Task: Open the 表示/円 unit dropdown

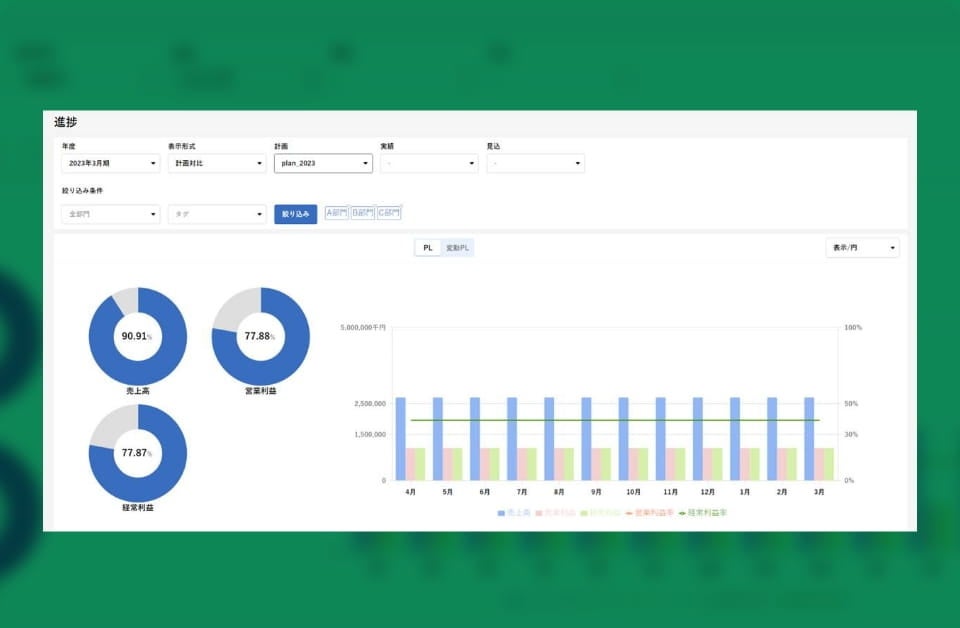Action: click(863, 248)
